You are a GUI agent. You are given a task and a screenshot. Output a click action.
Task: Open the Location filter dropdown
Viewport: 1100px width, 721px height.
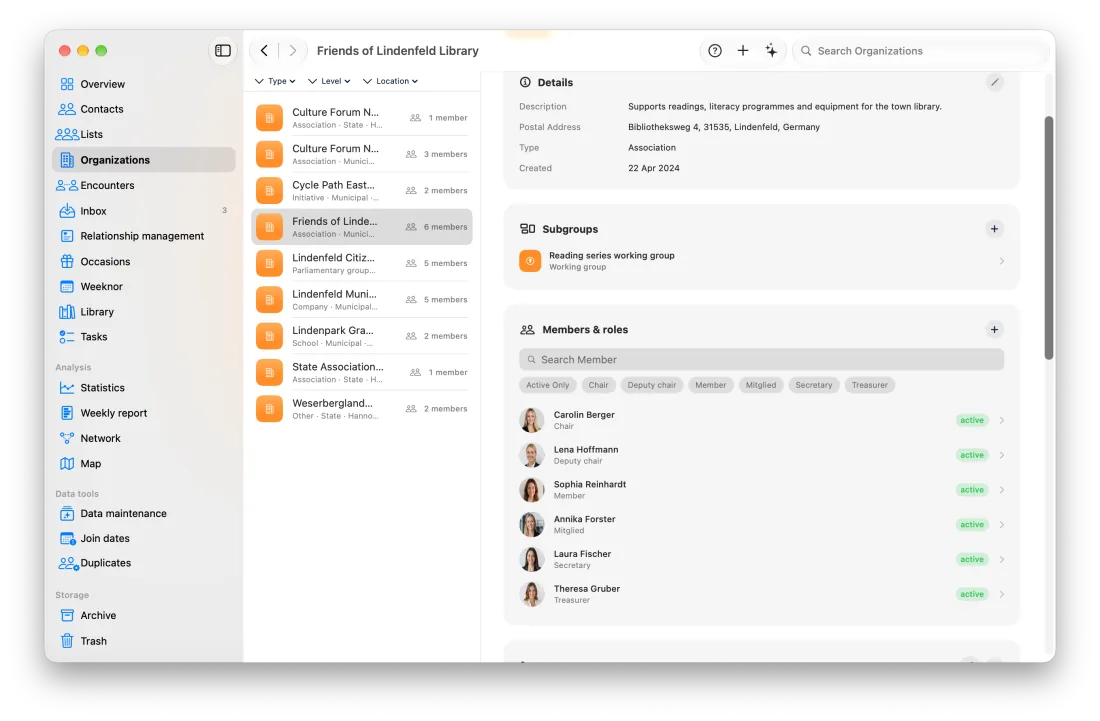tap(390, 81)
